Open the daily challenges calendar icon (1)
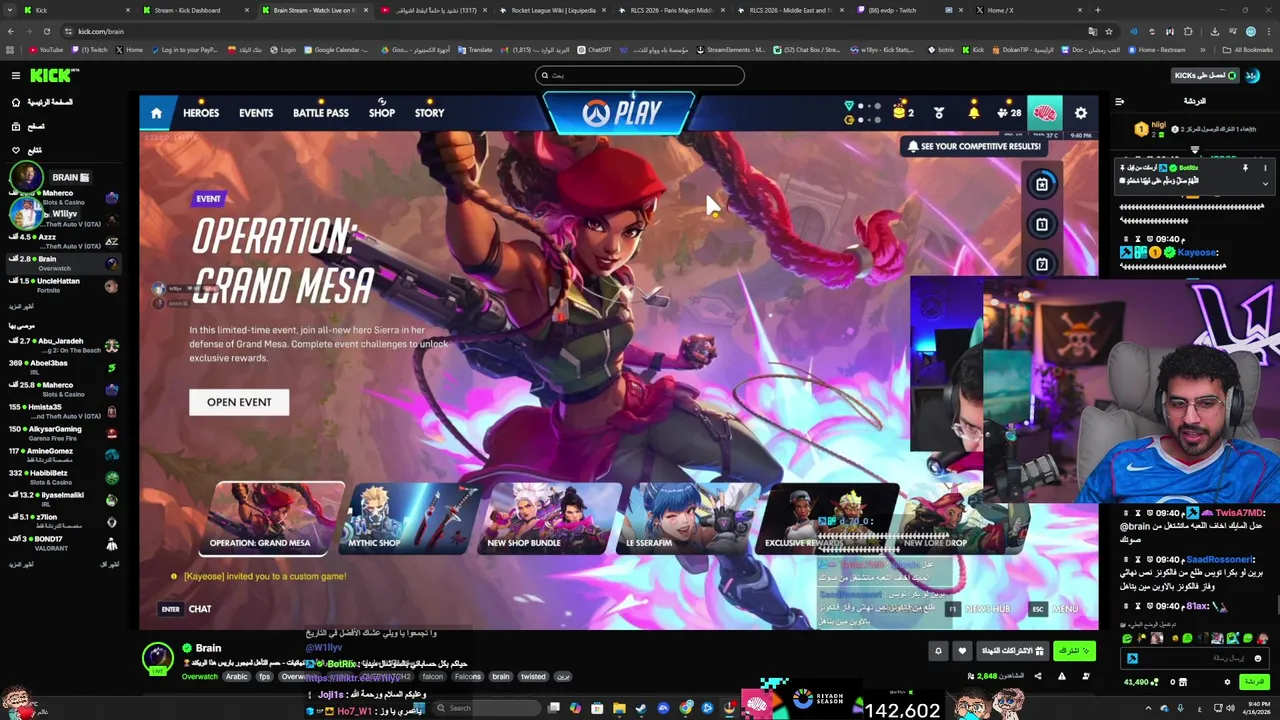 1042,224
